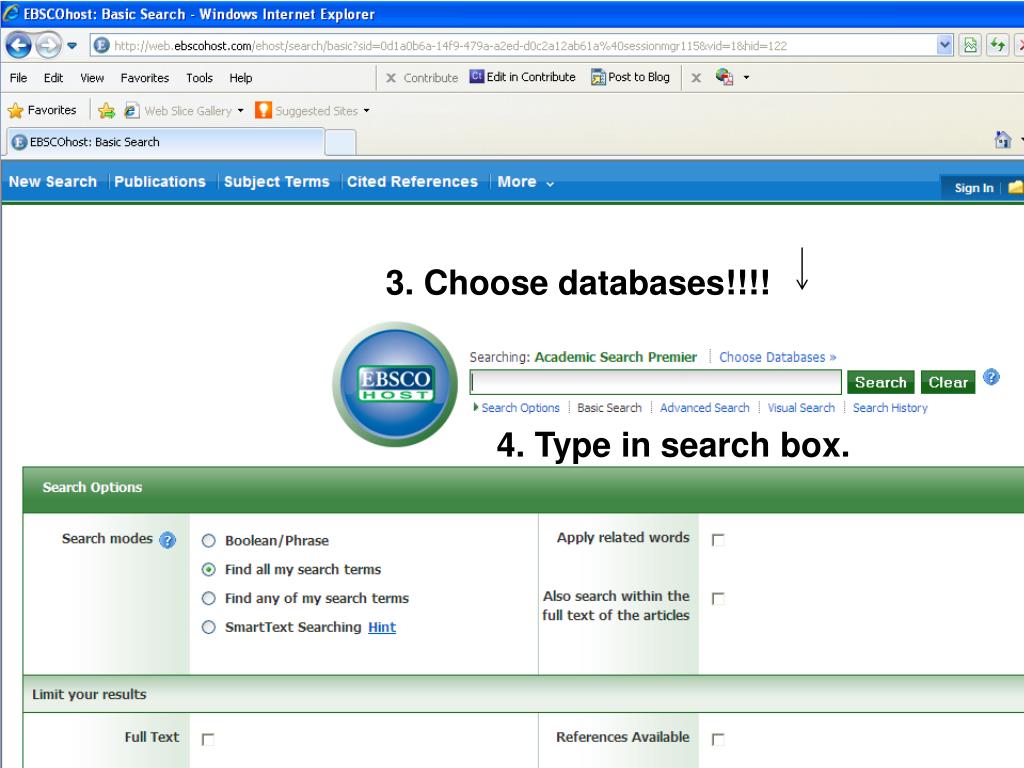Select the Boolean/Phrase radio button
The width and height of the screenshot is (1024, 768).
coord(208,541)
